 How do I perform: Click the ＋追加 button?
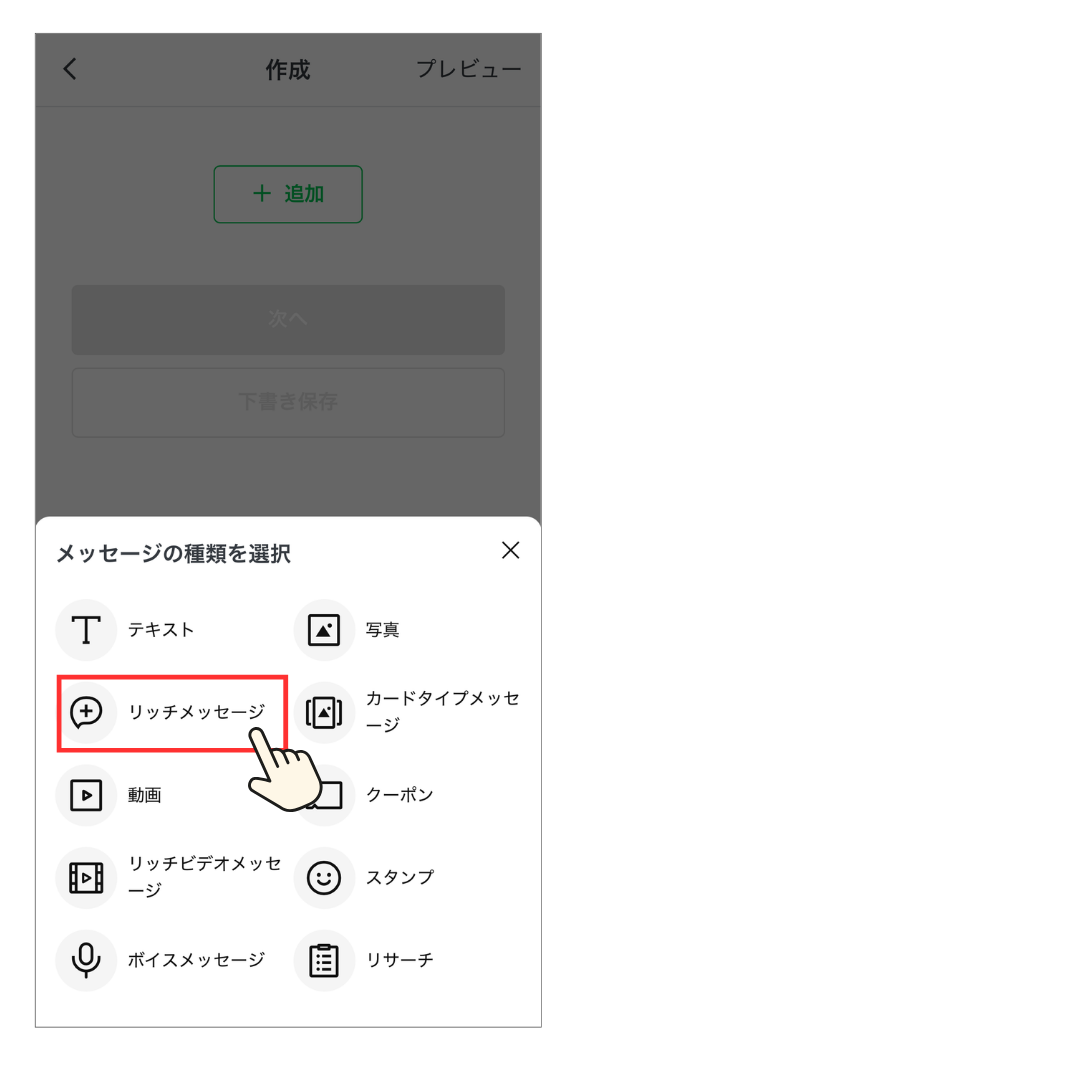(x=288, y=194)
